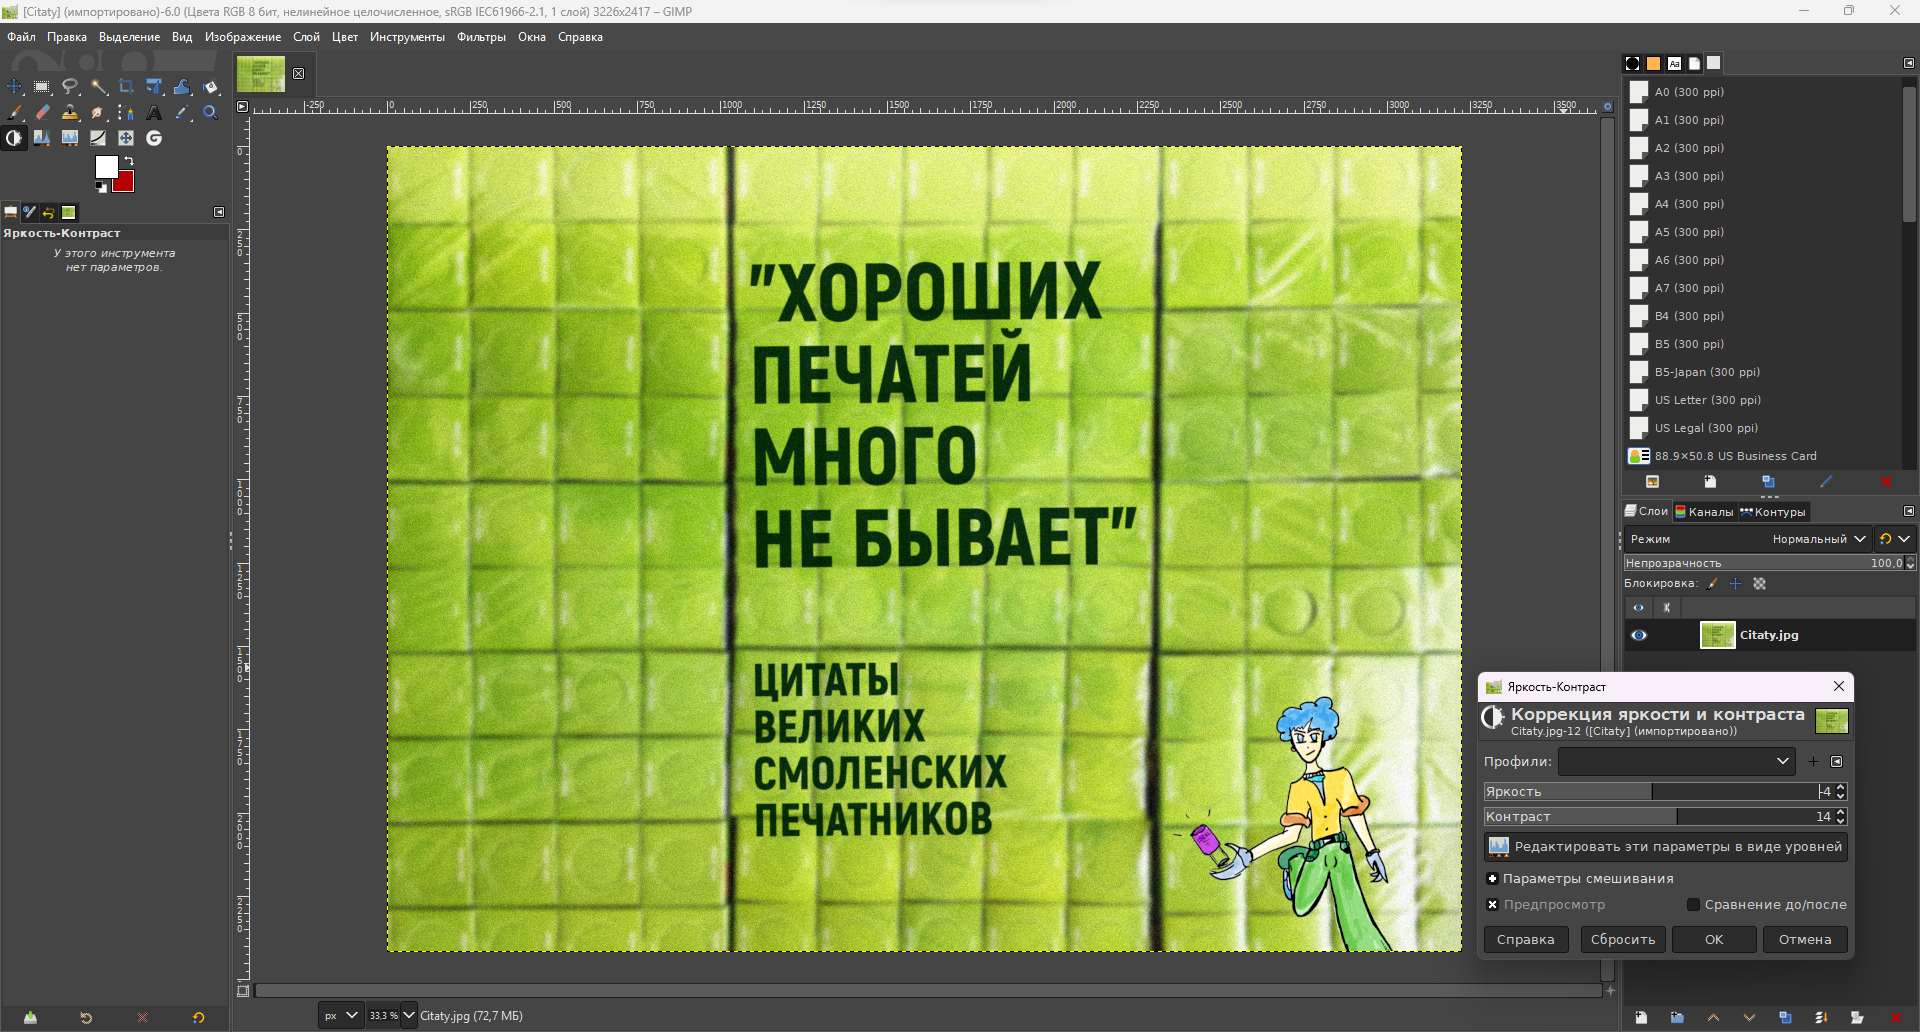Open the Профили presets dropdown
The image size is (1920, 1032).
1677,762
